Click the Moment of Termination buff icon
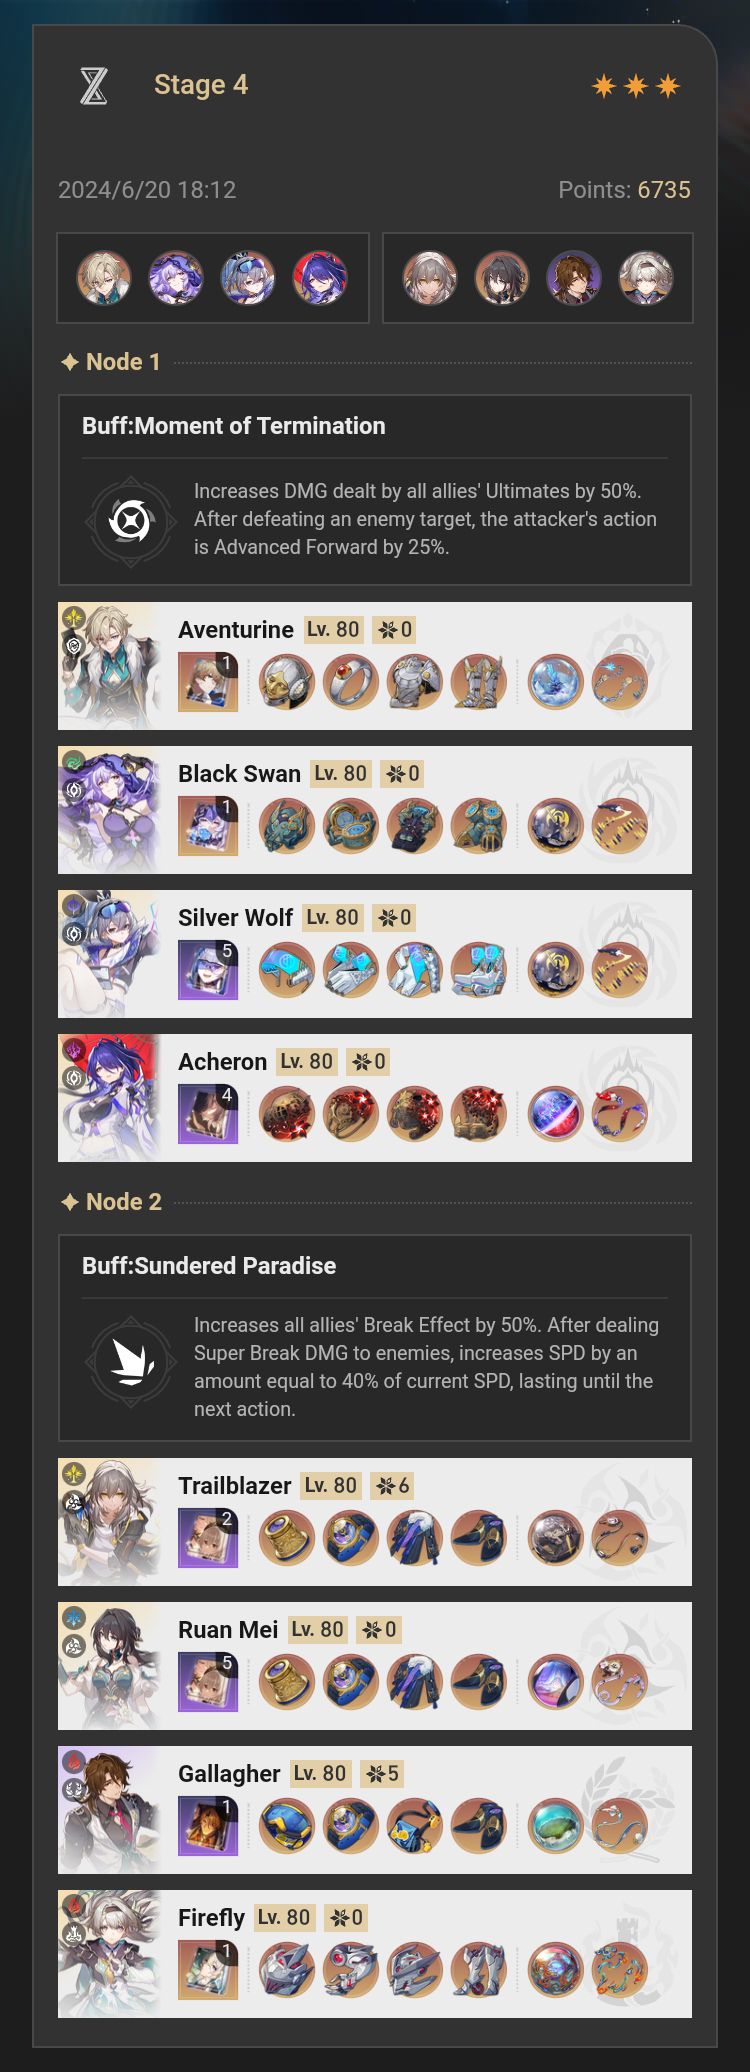 pyautogui.click(x=131, y=521)
